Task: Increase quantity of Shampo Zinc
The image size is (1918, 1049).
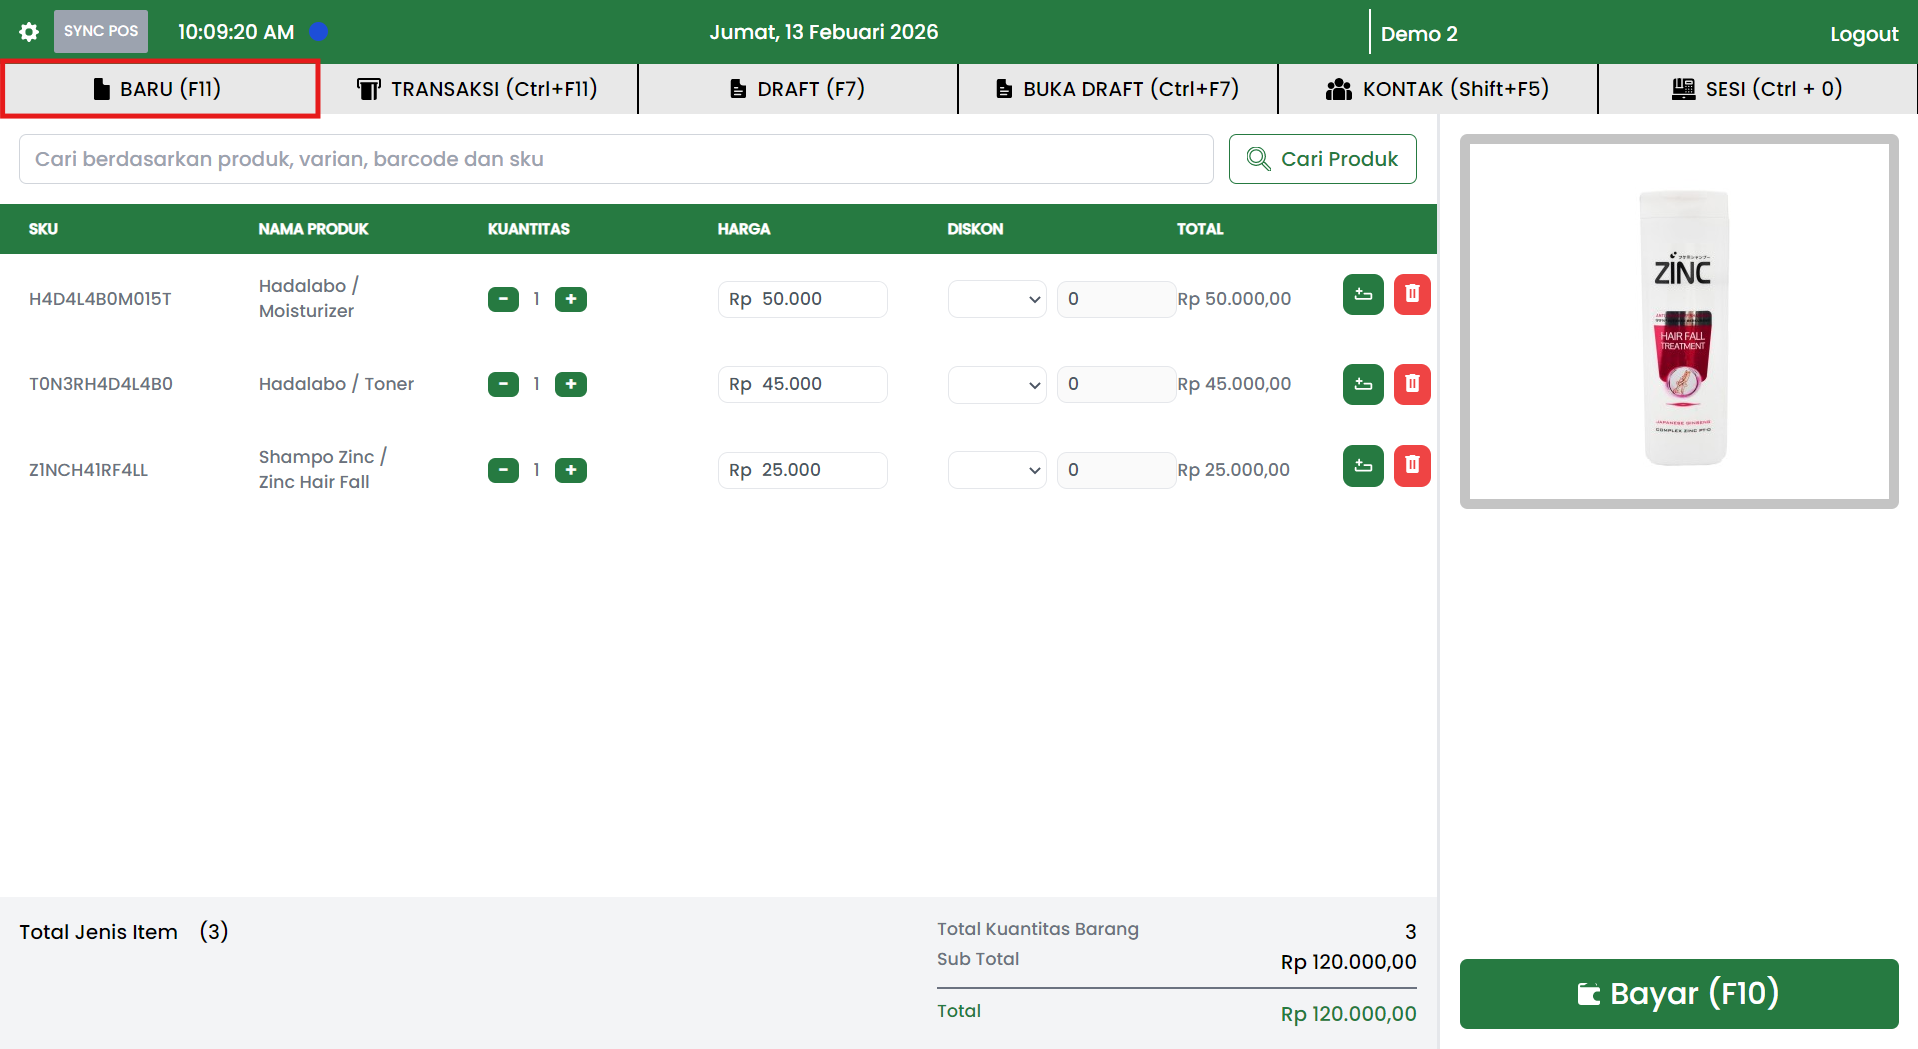Action: coord(570,470)
